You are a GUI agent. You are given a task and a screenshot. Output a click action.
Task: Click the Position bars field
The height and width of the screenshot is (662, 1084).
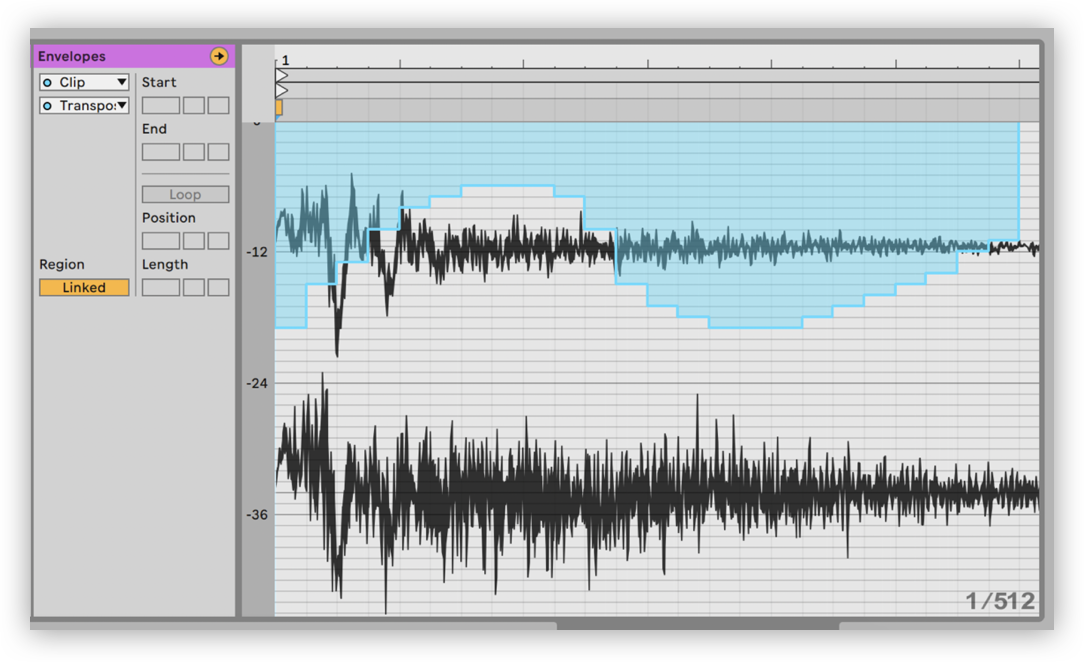pos(160,240)
